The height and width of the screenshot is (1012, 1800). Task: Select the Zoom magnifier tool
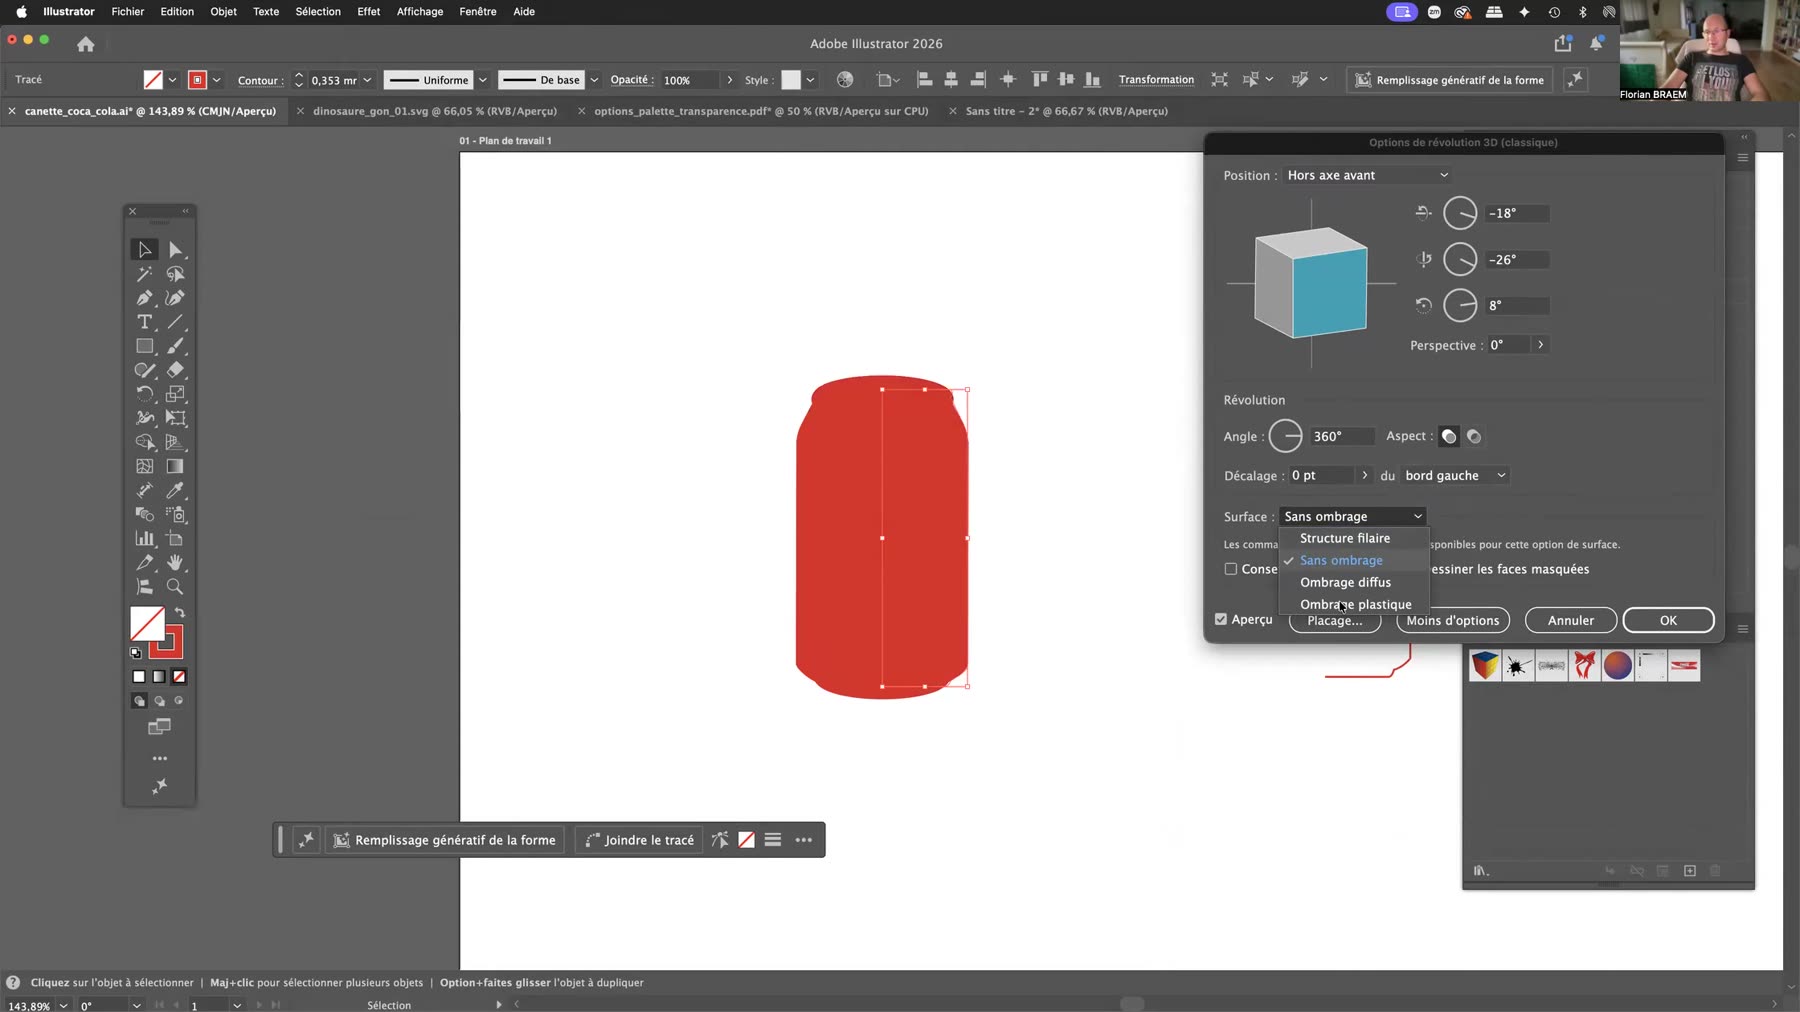pos(176,587)
